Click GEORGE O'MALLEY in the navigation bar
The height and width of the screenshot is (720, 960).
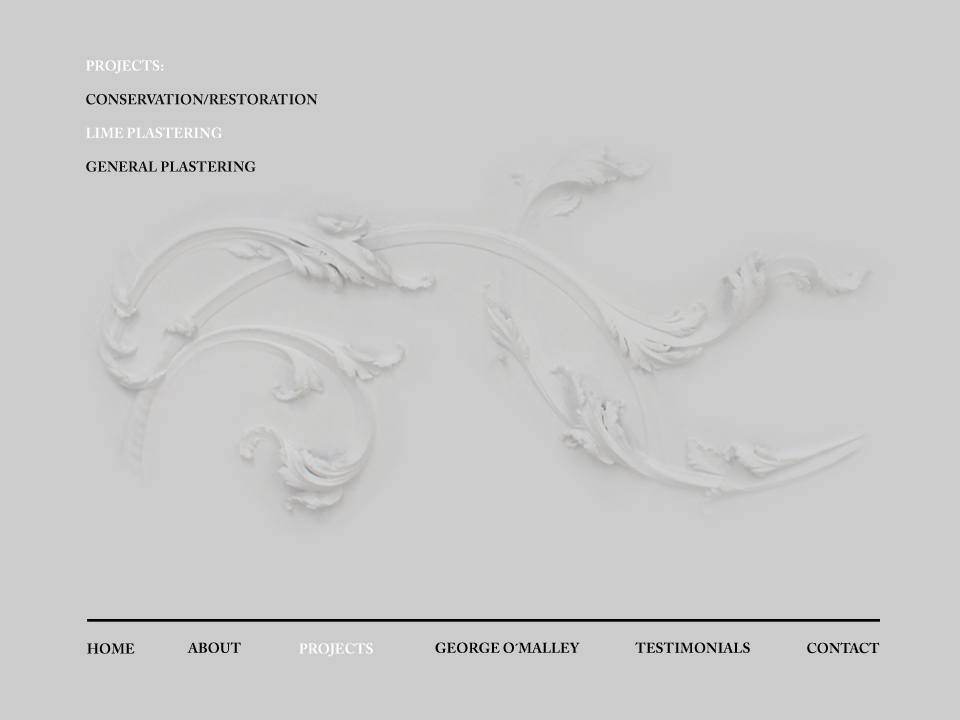[x=506, y=648]
